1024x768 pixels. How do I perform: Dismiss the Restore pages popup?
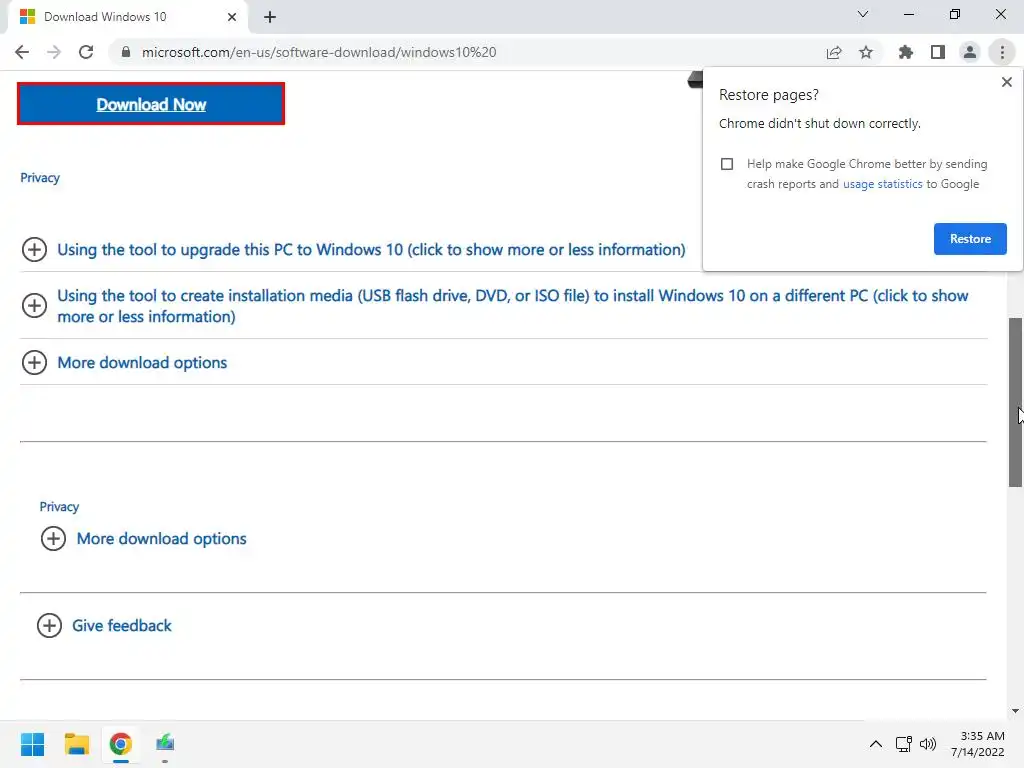1006,82
